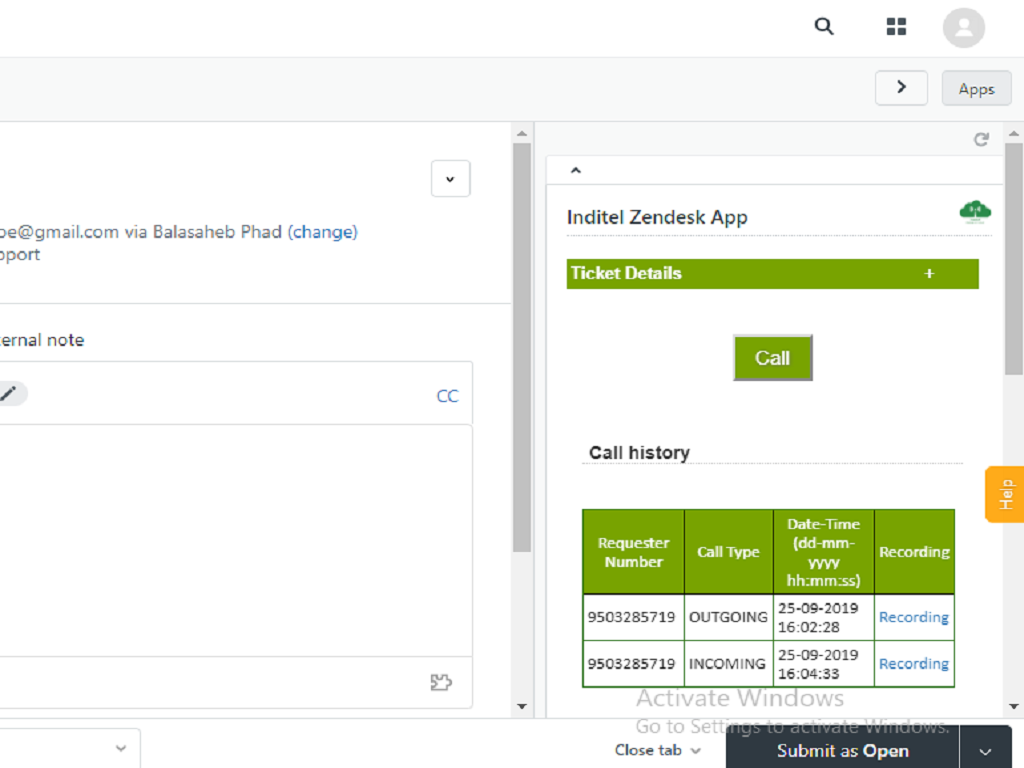Click the CC link
Screen dimensions: 1024x768
(x=447, y=396)
